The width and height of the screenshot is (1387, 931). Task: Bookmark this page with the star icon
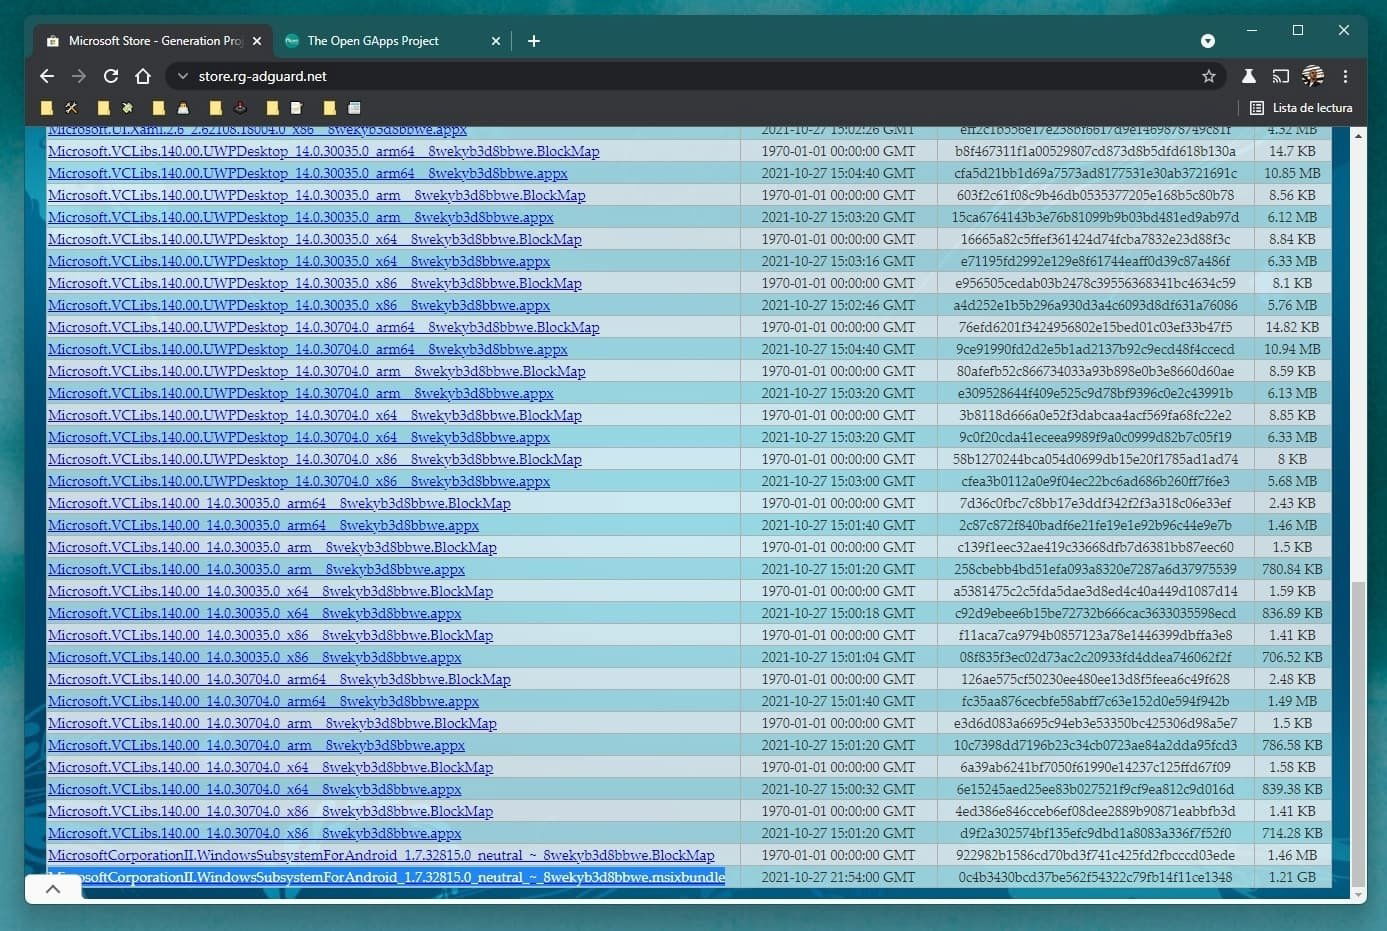pyautogui.click(x=1208, y=76)
